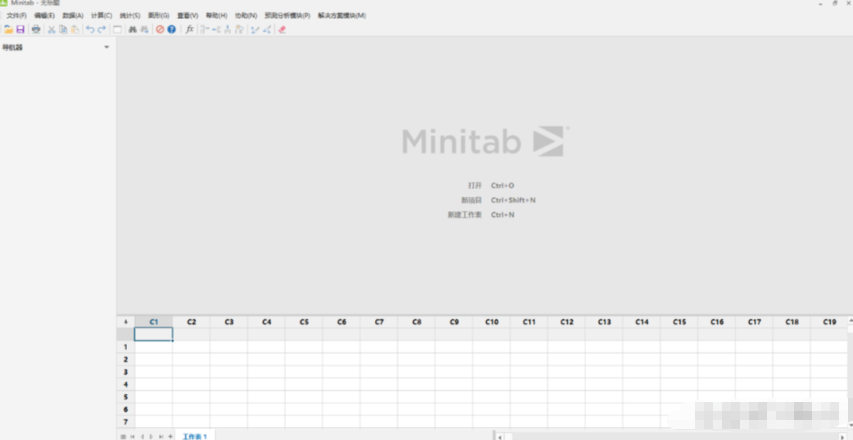Click horizontal scrollbar left arrow
The width and height of the screenshot is (853, 440).
click(498, 436)
